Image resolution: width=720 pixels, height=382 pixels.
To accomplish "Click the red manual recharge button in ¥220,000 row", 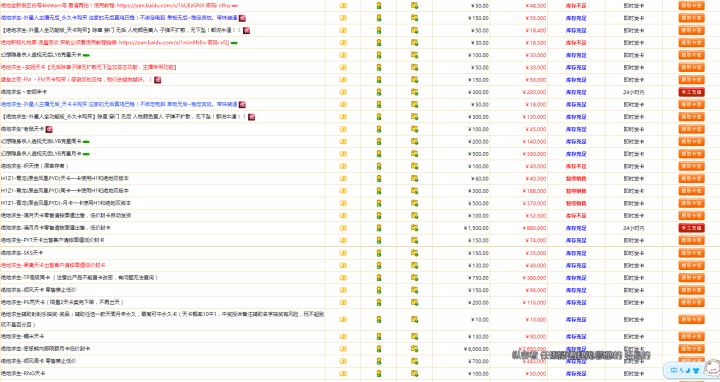I will [691, 92].
